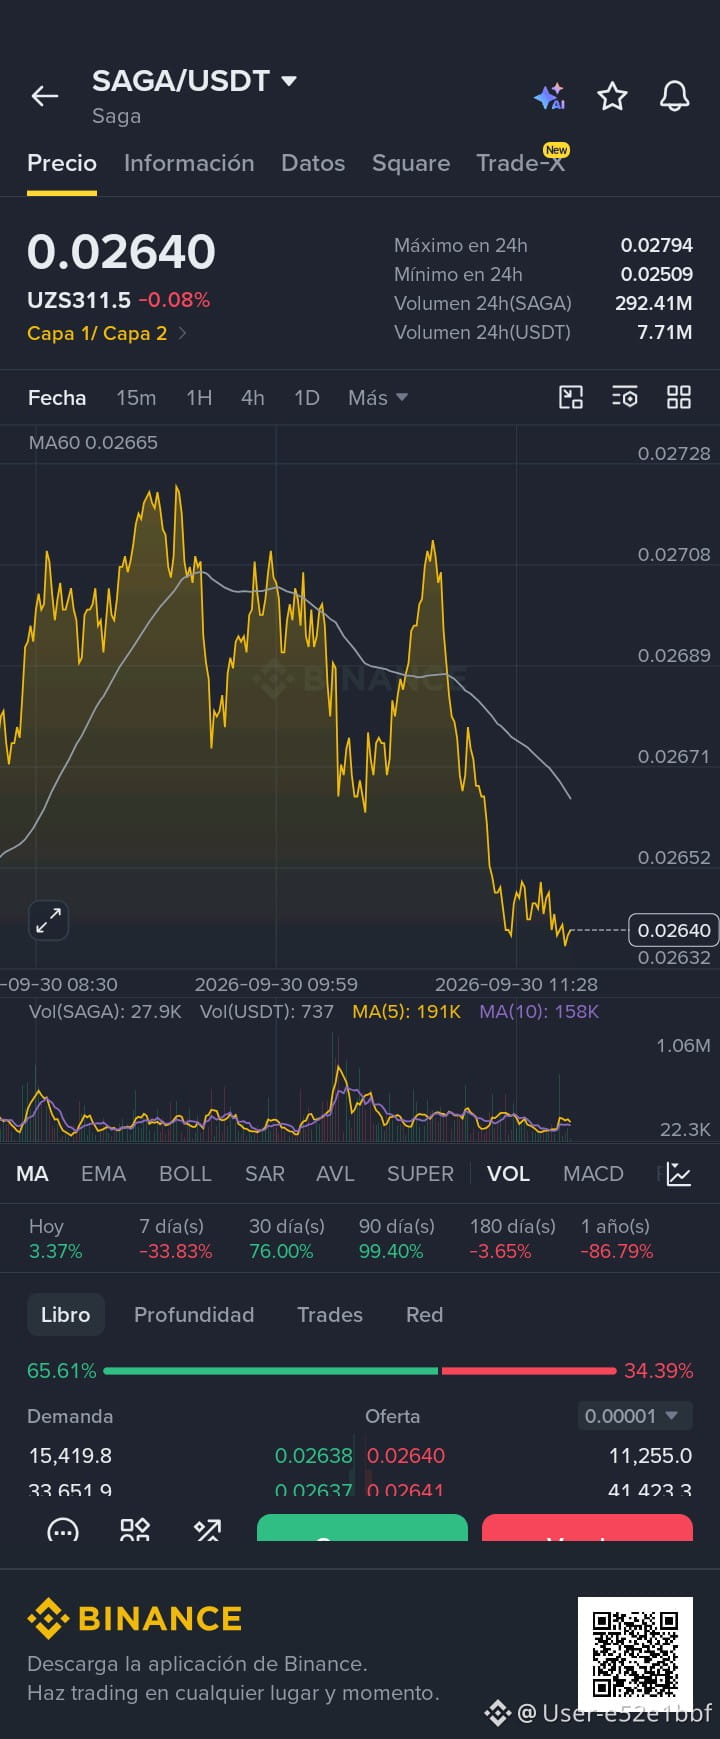Select the 1D chart interval
The height and width of the screenshot is (1739, 720).
tap(307, 397)
